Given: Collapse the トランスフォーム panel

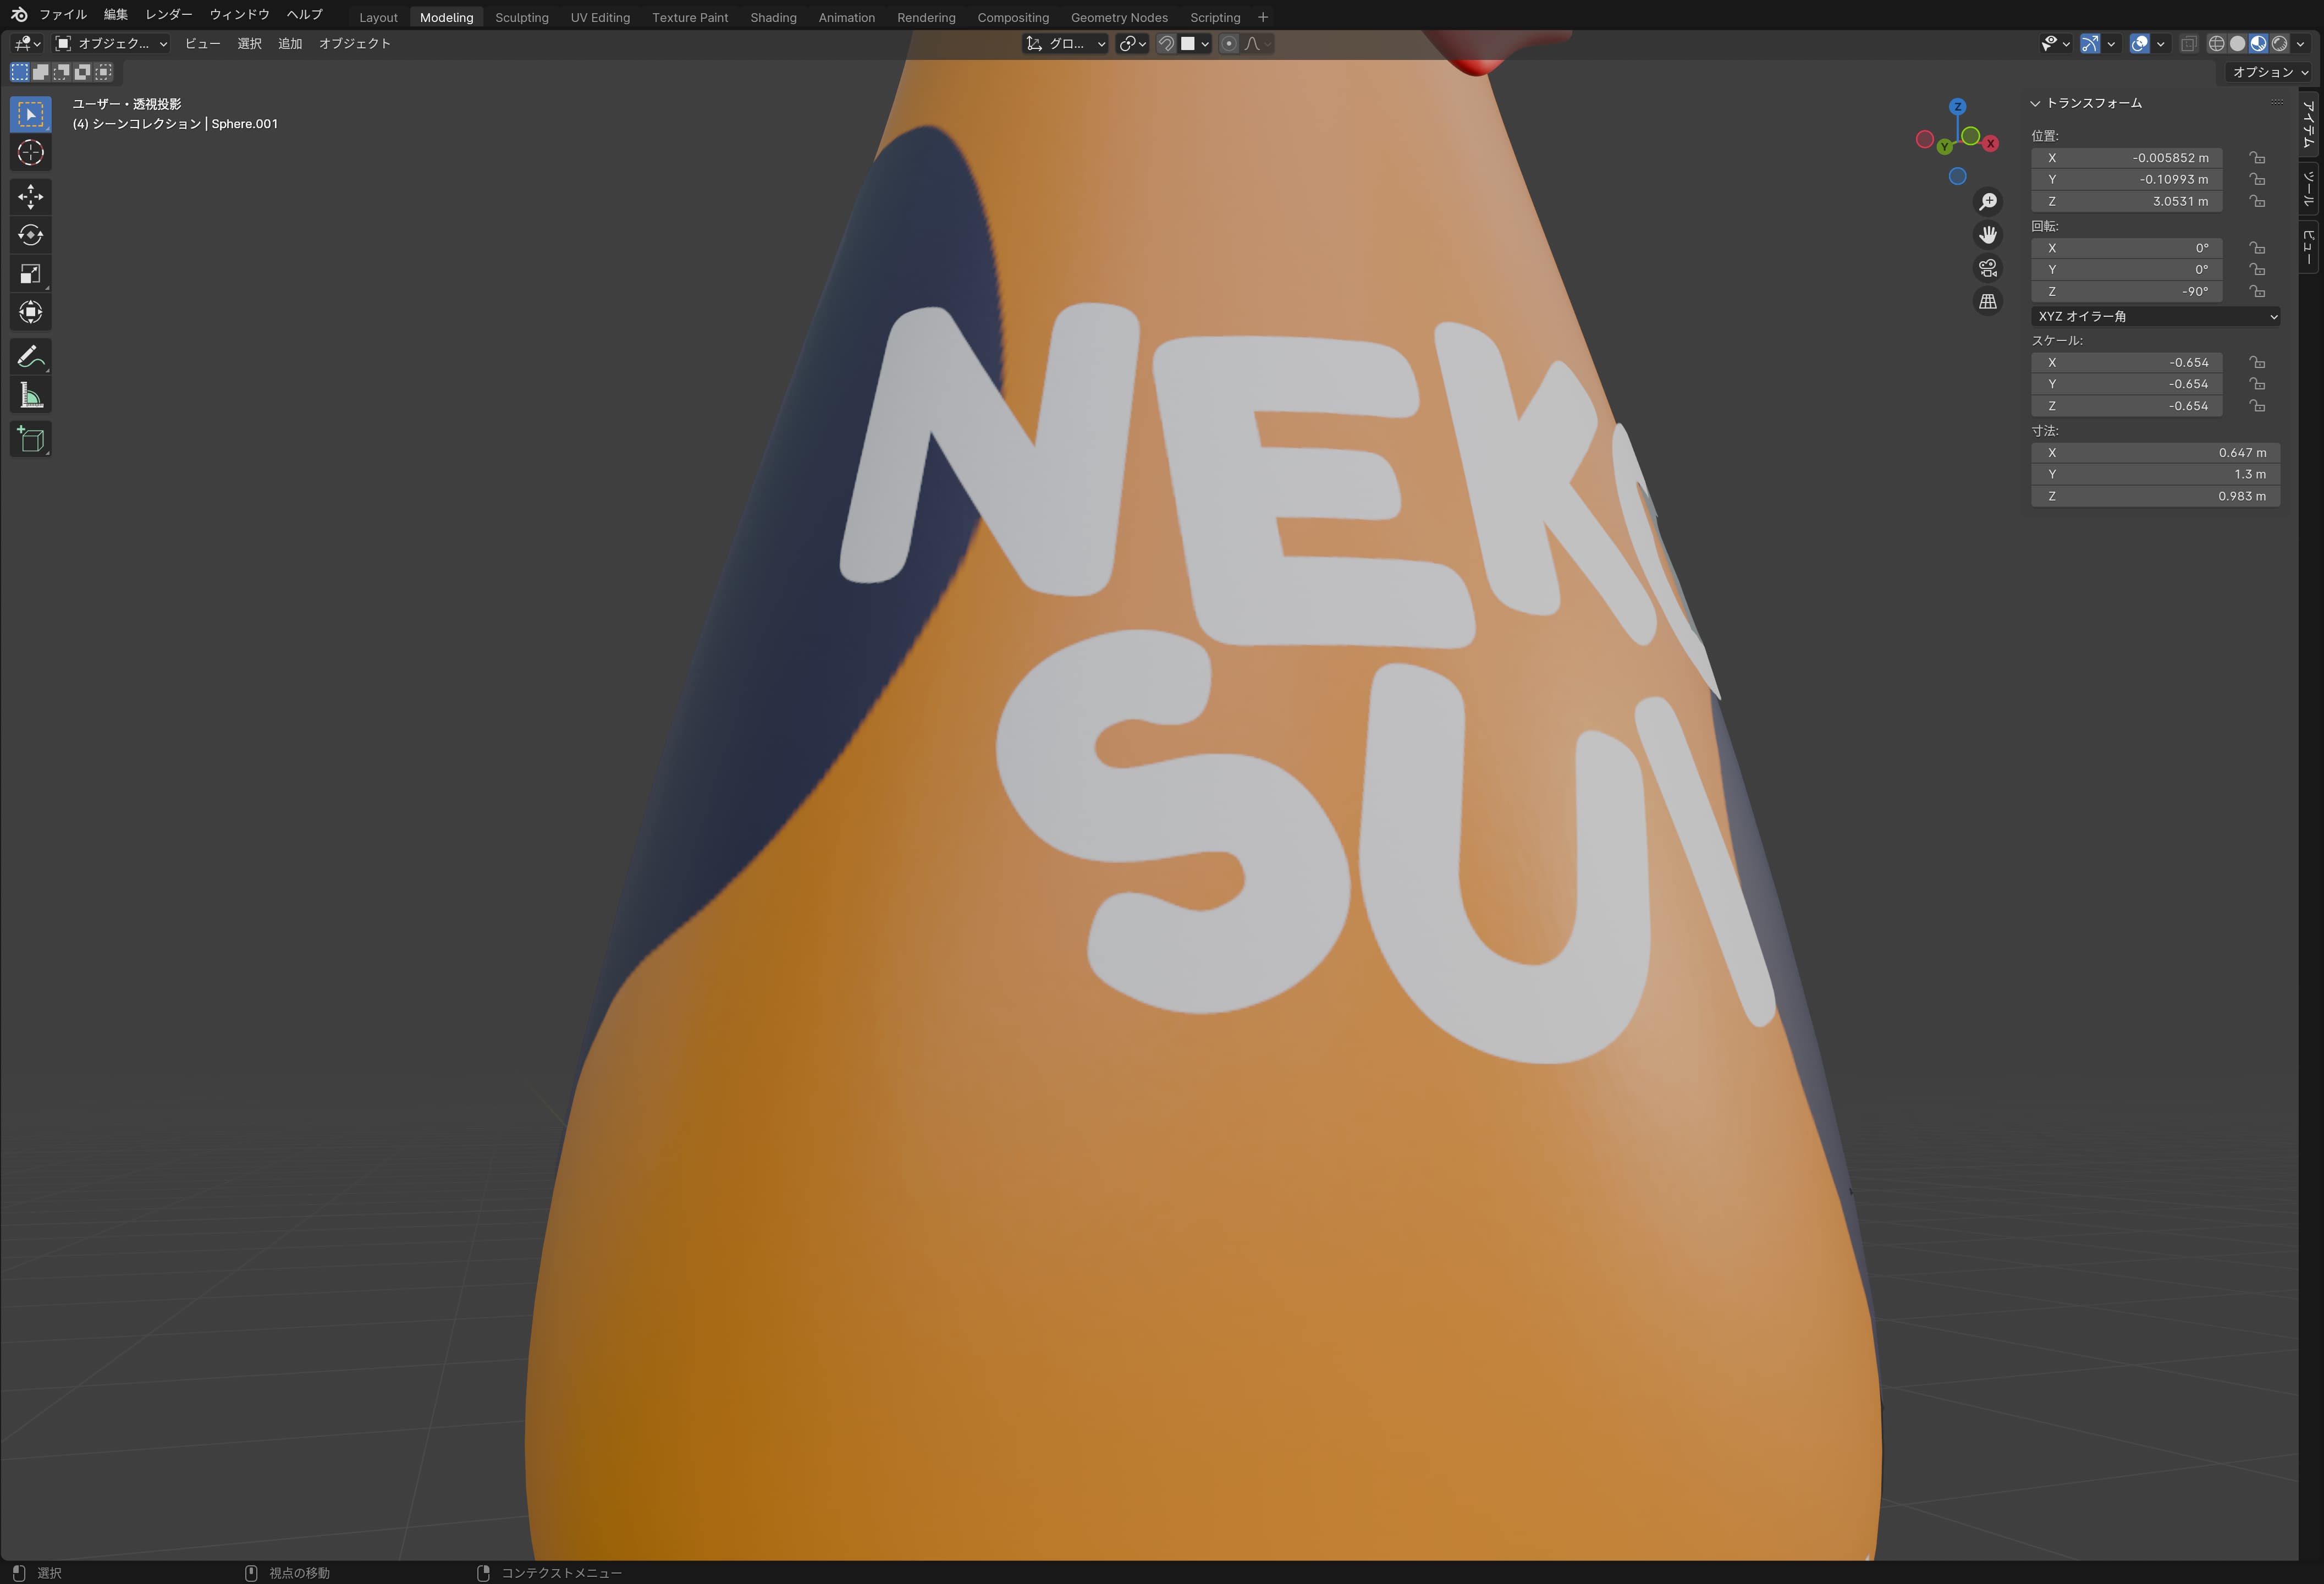Looking at the screenshot, I should pos(2035,103).
